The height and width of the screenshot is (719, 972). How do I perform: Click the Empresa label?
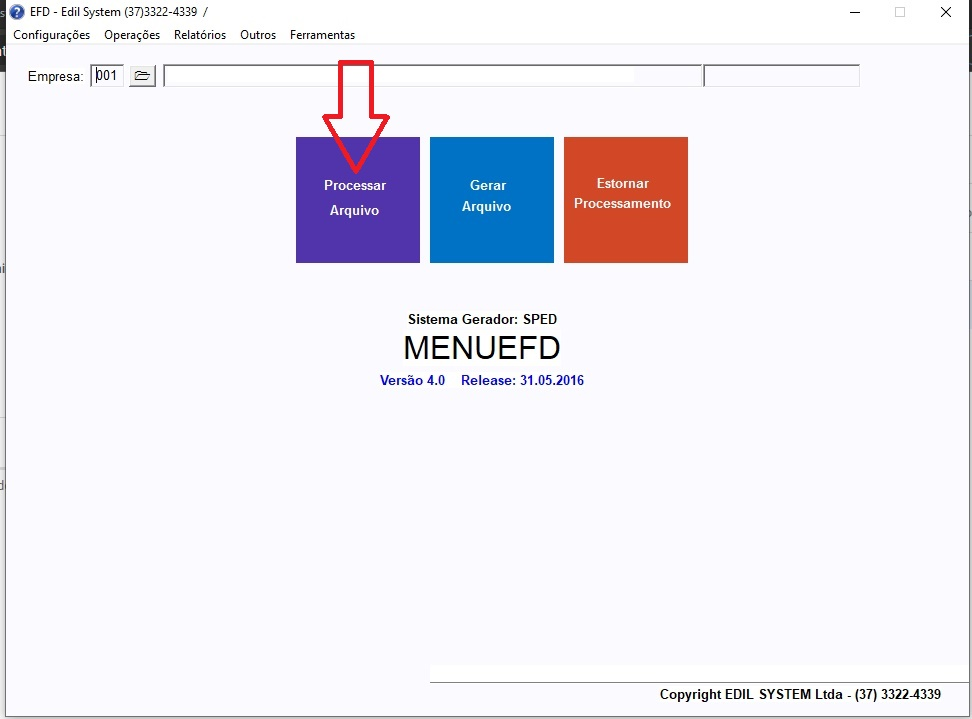[x=55, y=77]
